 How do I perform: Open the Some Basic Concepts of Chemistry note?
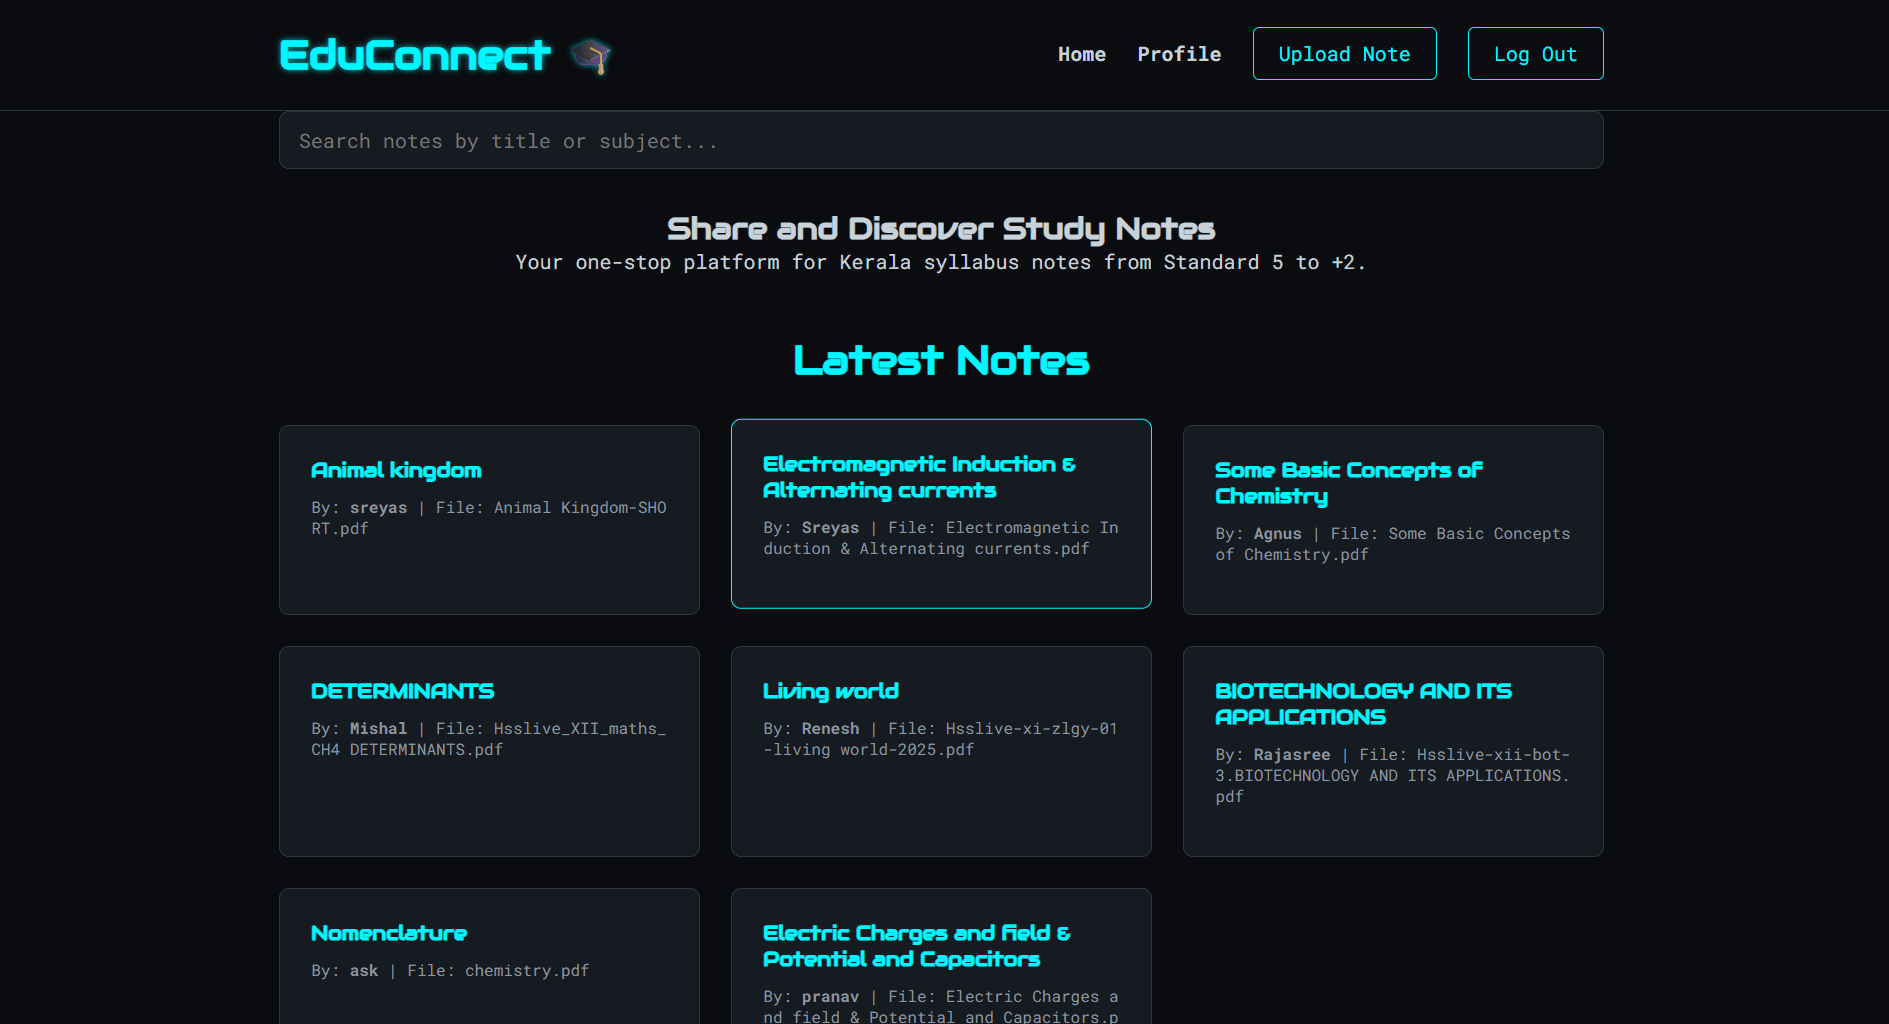point(1393,520)
